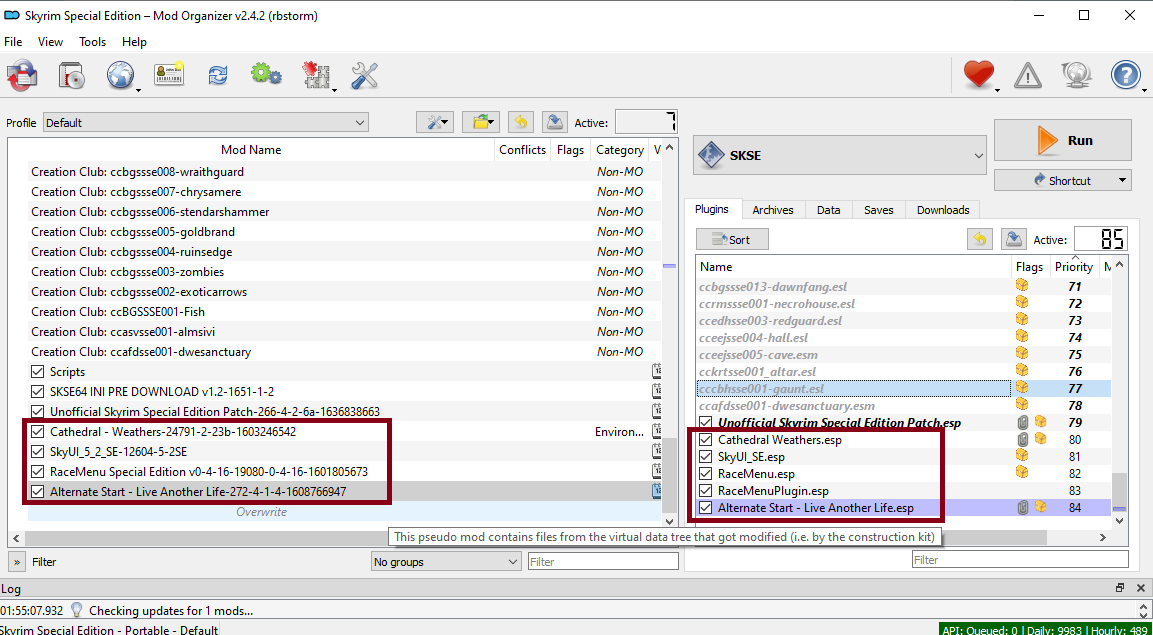Click the SKSE executable icon

(x=711, y=155)
